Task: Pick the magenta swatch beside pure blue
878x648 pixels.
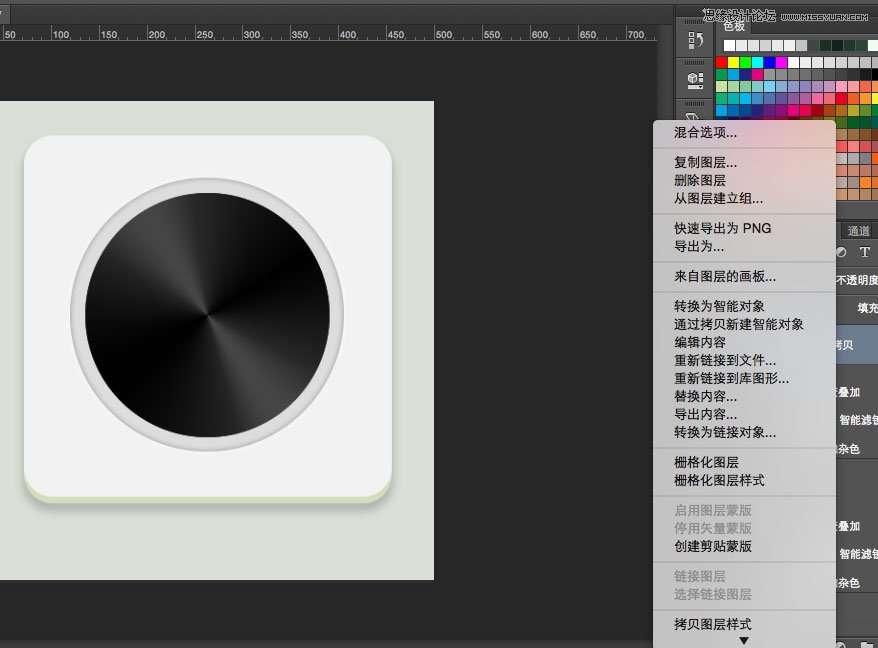Action: [x=782, y=62]
